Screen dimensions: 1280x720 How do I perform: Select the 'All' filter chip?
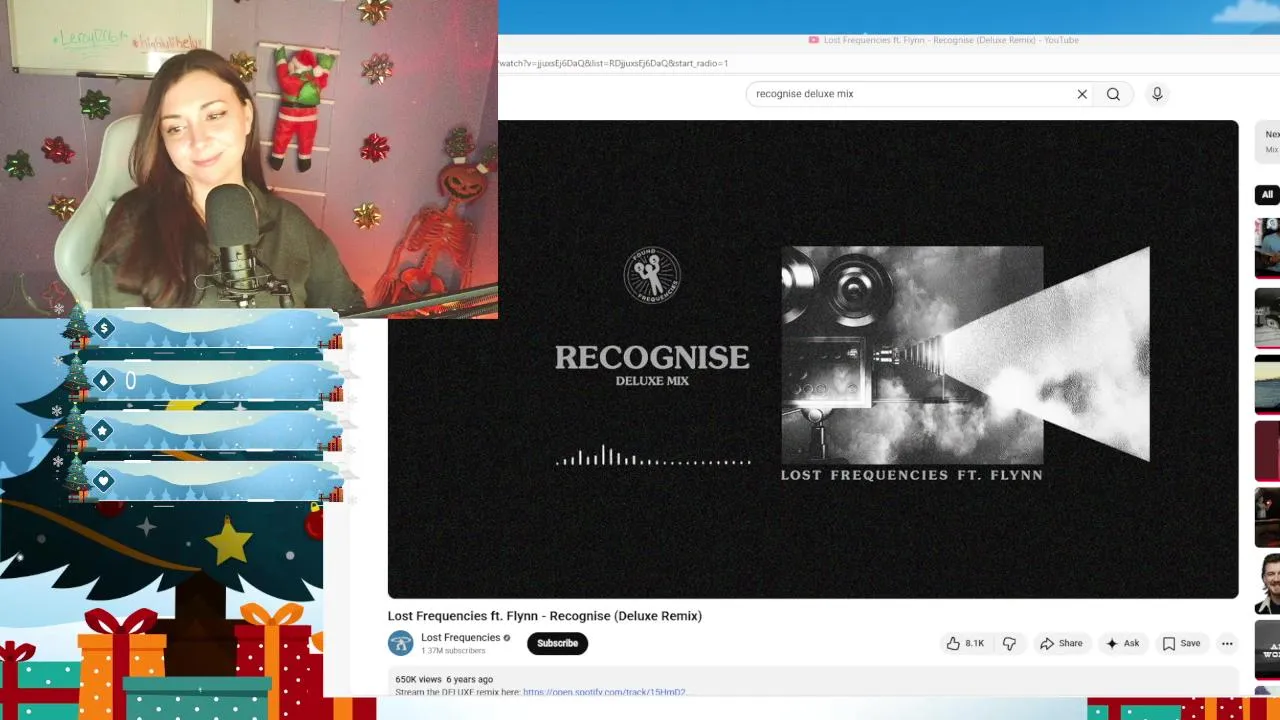pyautogui.click(x=1267, y=194)
